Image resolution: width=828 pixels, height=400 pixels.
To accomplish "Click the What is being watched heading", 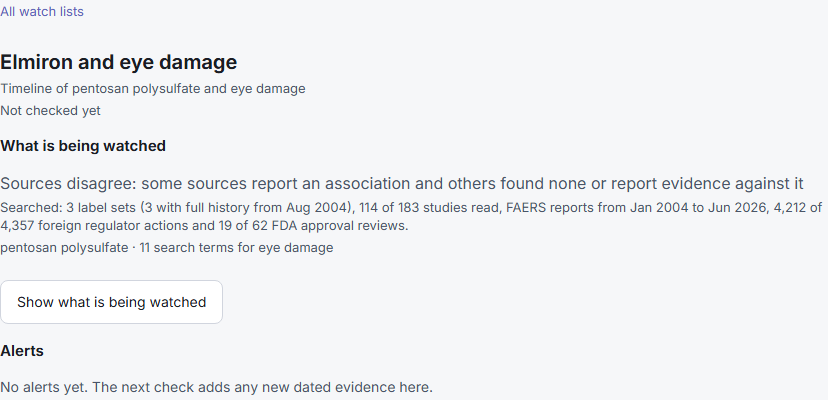I will click(83, 146).
